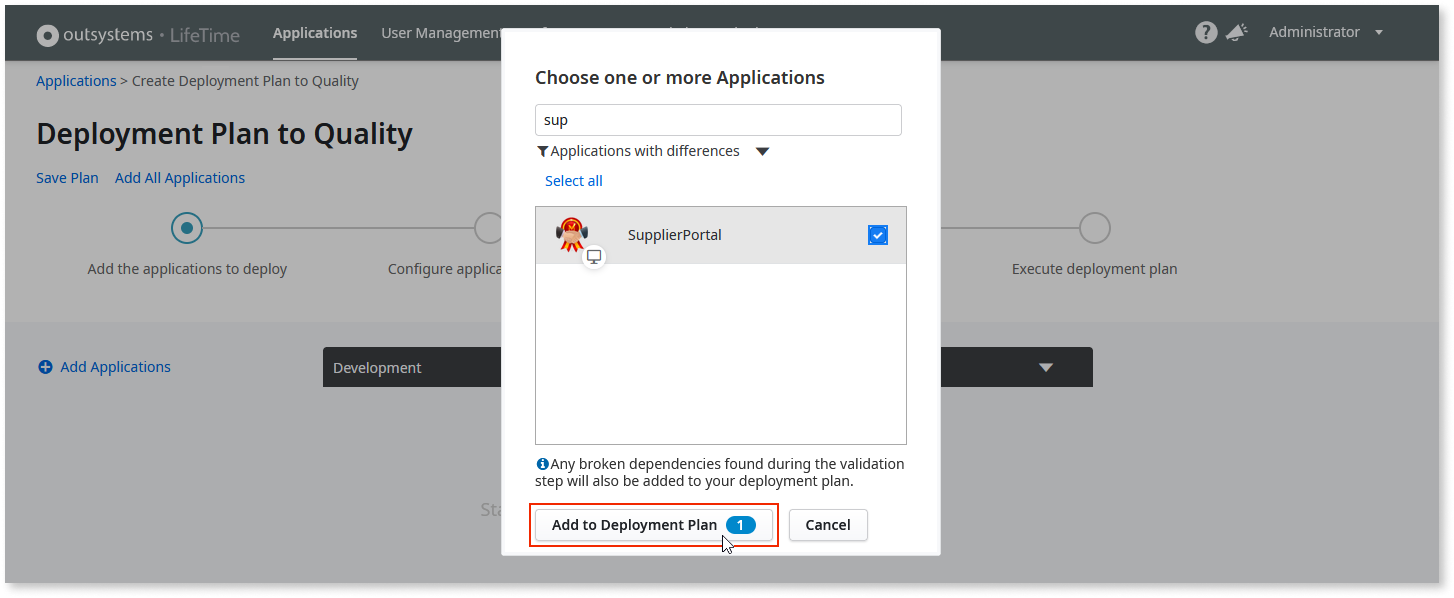Open the User Management menu
1454x598 pixels.
point(442,31)
